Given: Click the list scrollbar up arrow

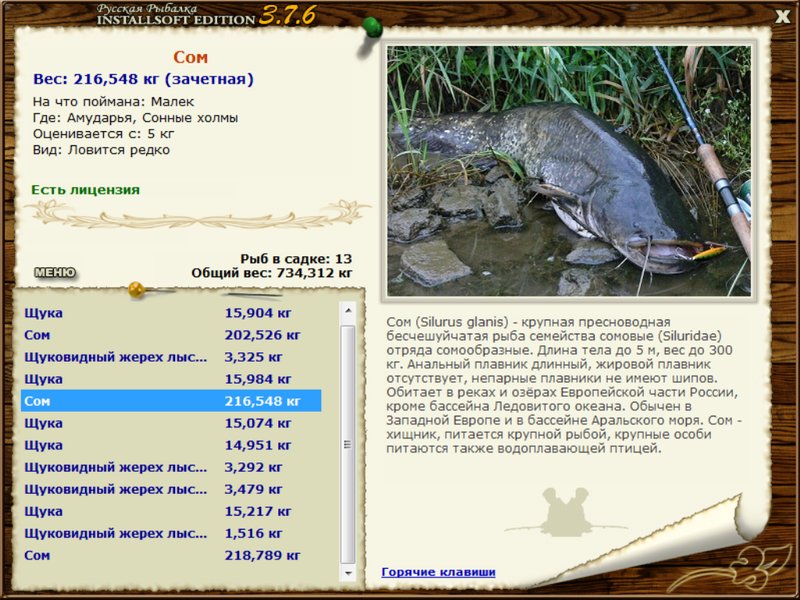Looking at the screenshot, I should (348, 310).
